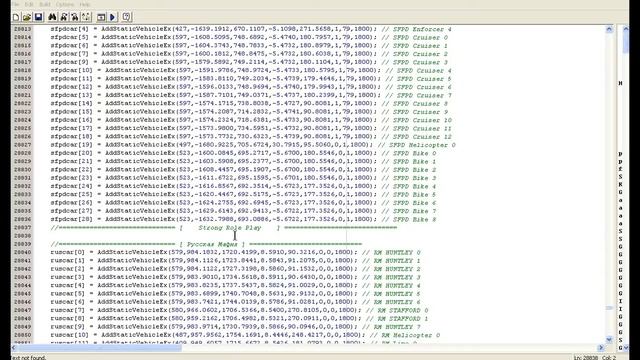The width and height of the screenshot is (640, 360).
Task: Click the '// SFPD Bike 0' comment
Action: click(409, 153)
